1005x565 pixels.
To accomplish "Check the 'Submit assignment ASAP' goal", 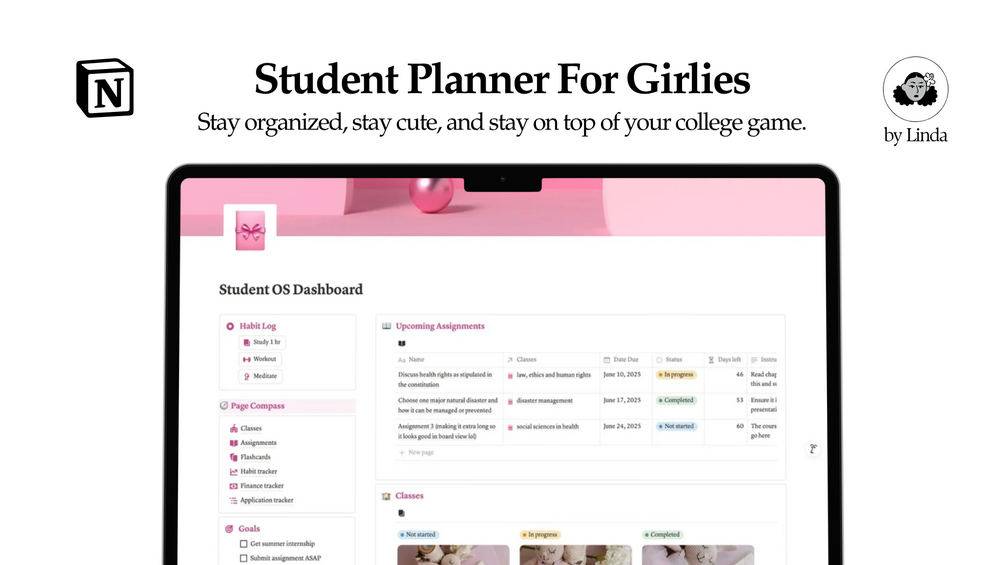I will 243,558.
